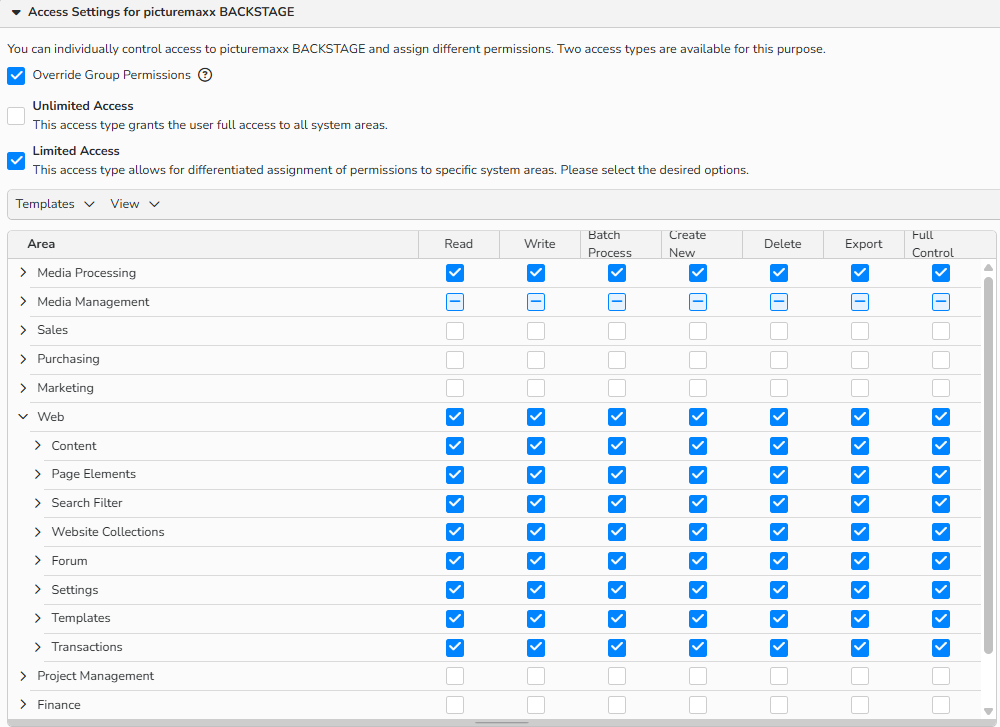The image size is (1000, 727).
Task: Check Full Control for Finance
Action: [x=941, y=705]
